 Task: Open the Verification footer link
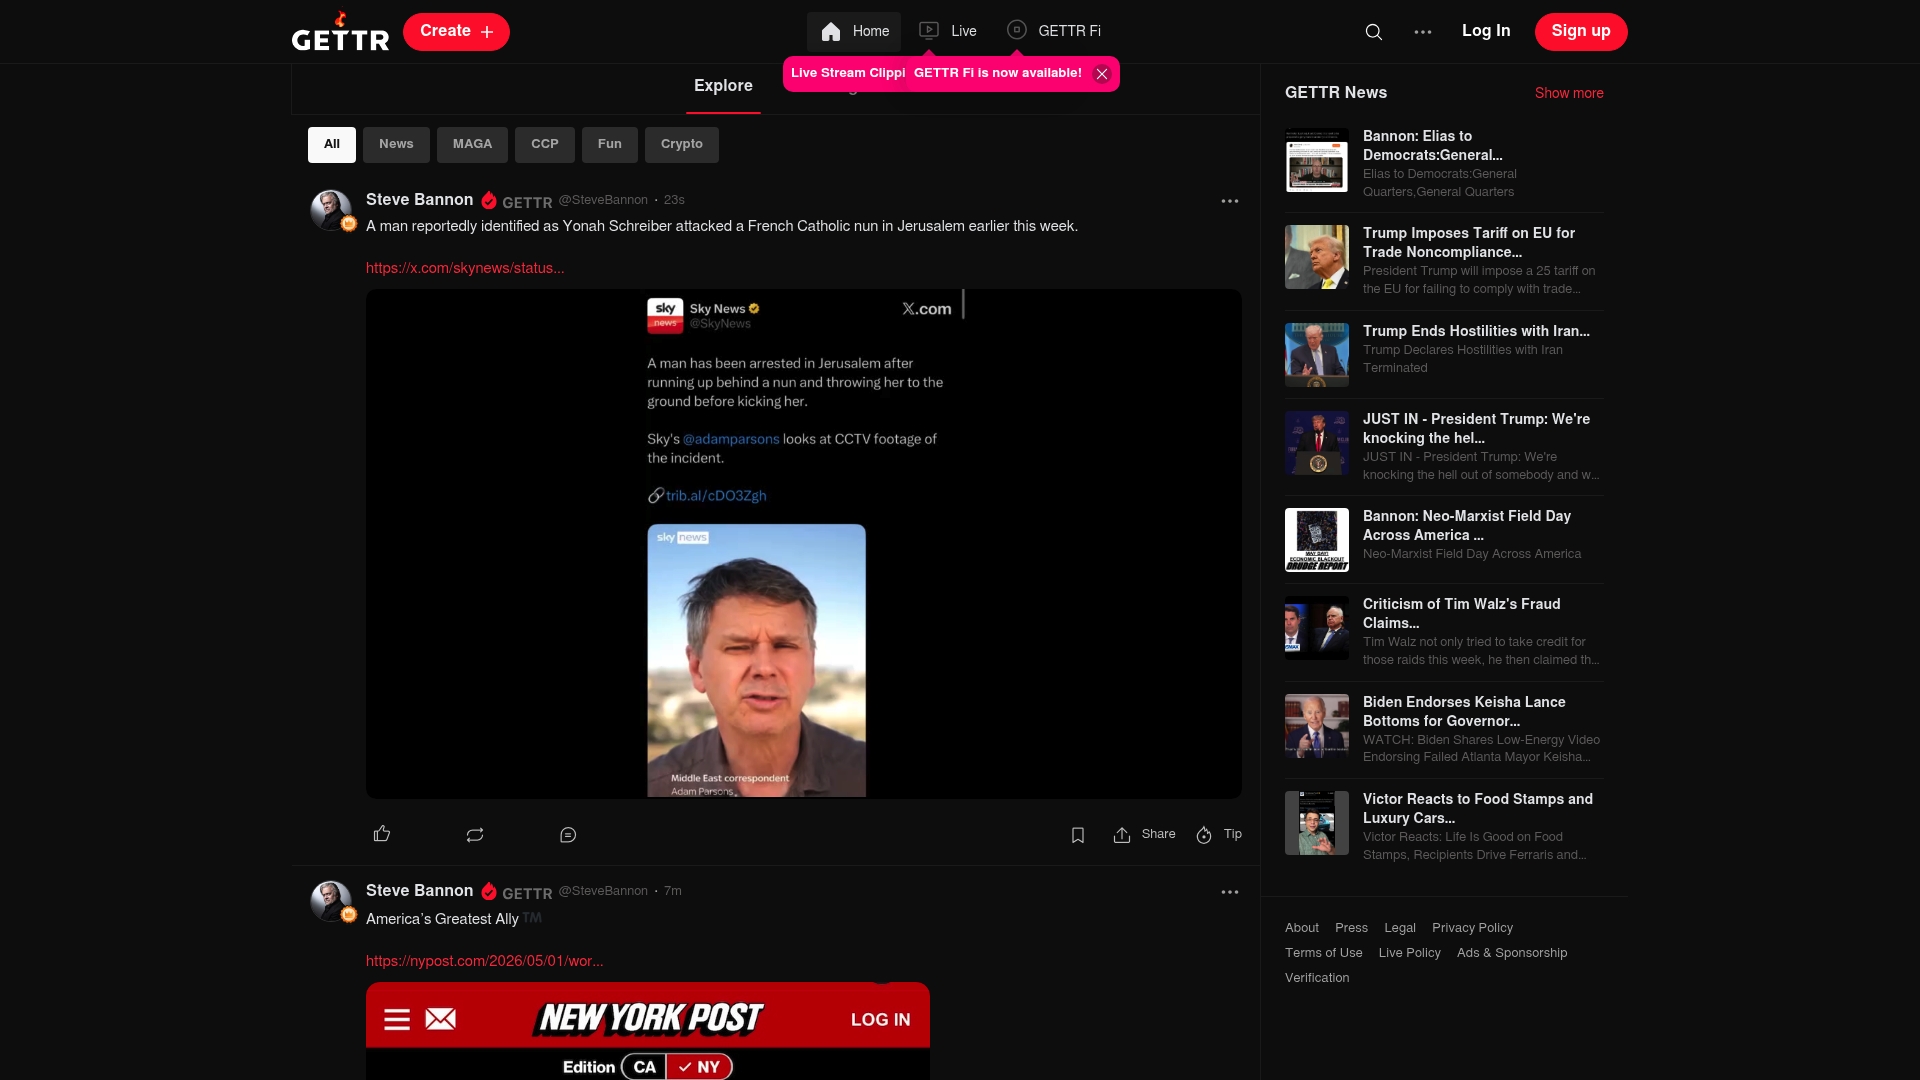(x=1317, y=978)
